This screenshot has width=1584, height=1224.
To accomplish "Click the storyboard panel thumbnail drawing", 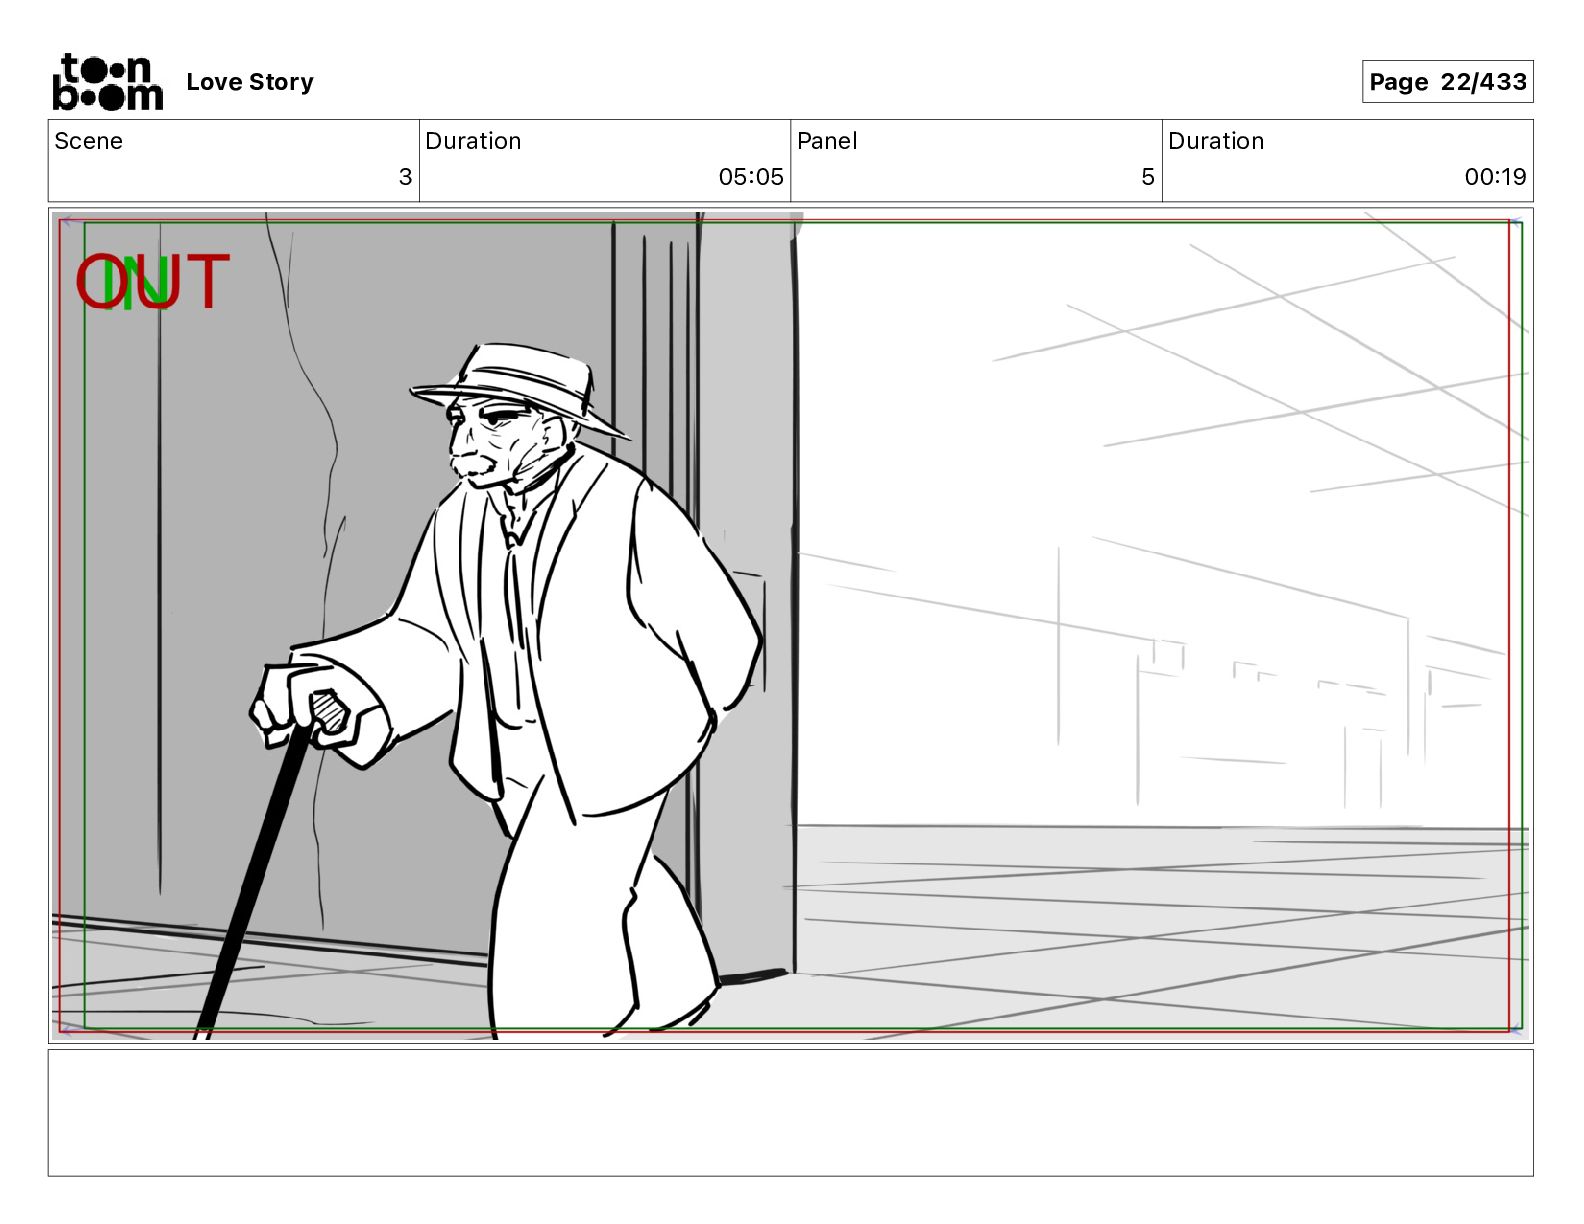I will coord(790,625).
